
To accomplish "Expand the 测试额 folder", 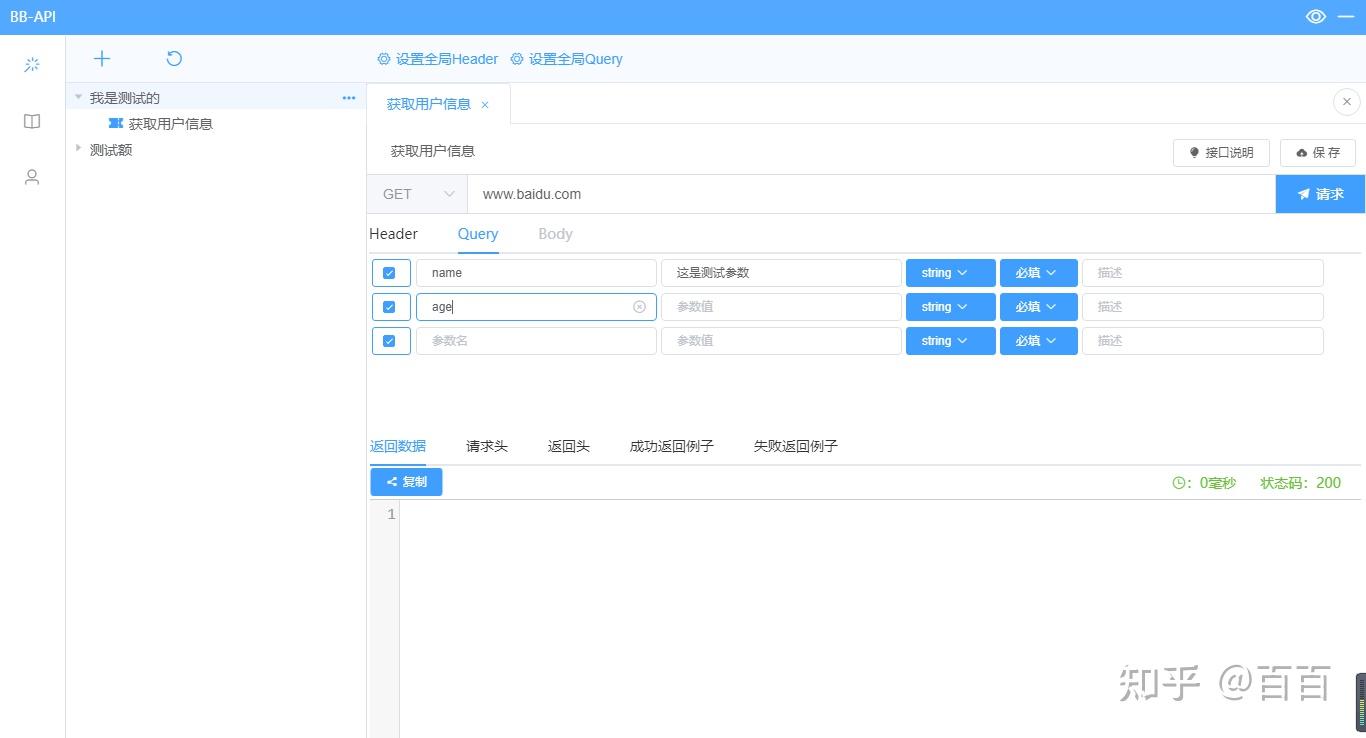I will (x=79, y=148).
